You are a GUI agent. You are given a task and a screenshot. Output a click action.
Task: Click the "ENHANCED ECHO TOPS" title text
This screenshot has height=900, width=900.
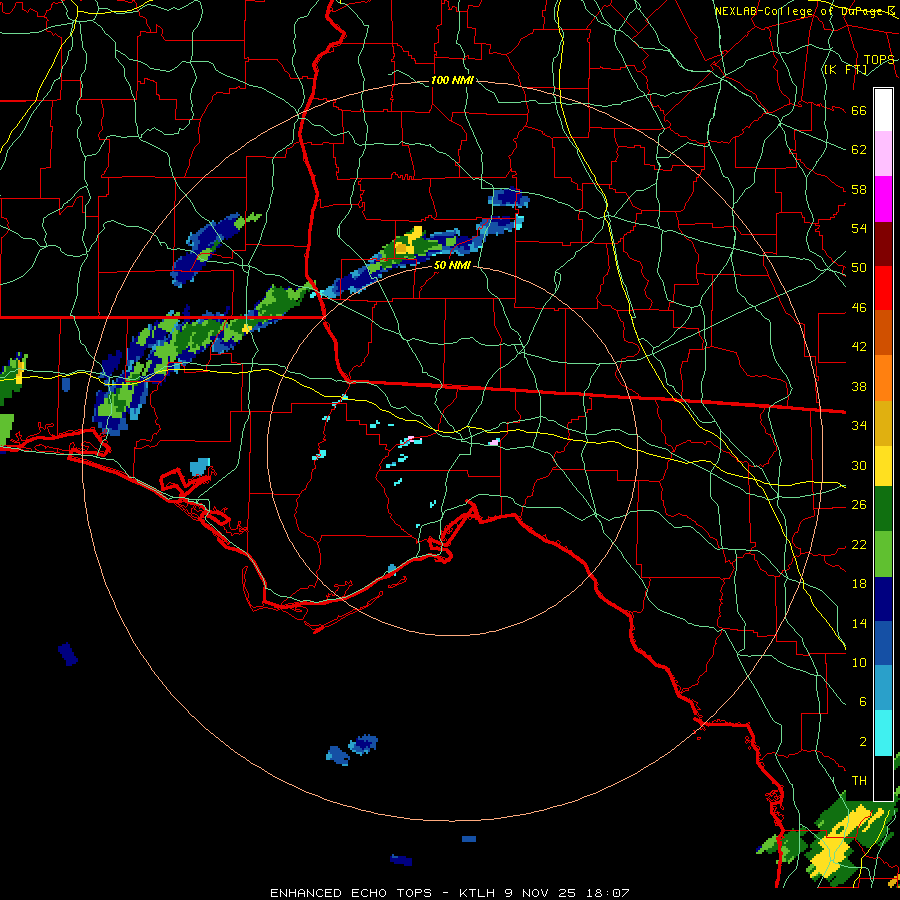coord(351,893)
